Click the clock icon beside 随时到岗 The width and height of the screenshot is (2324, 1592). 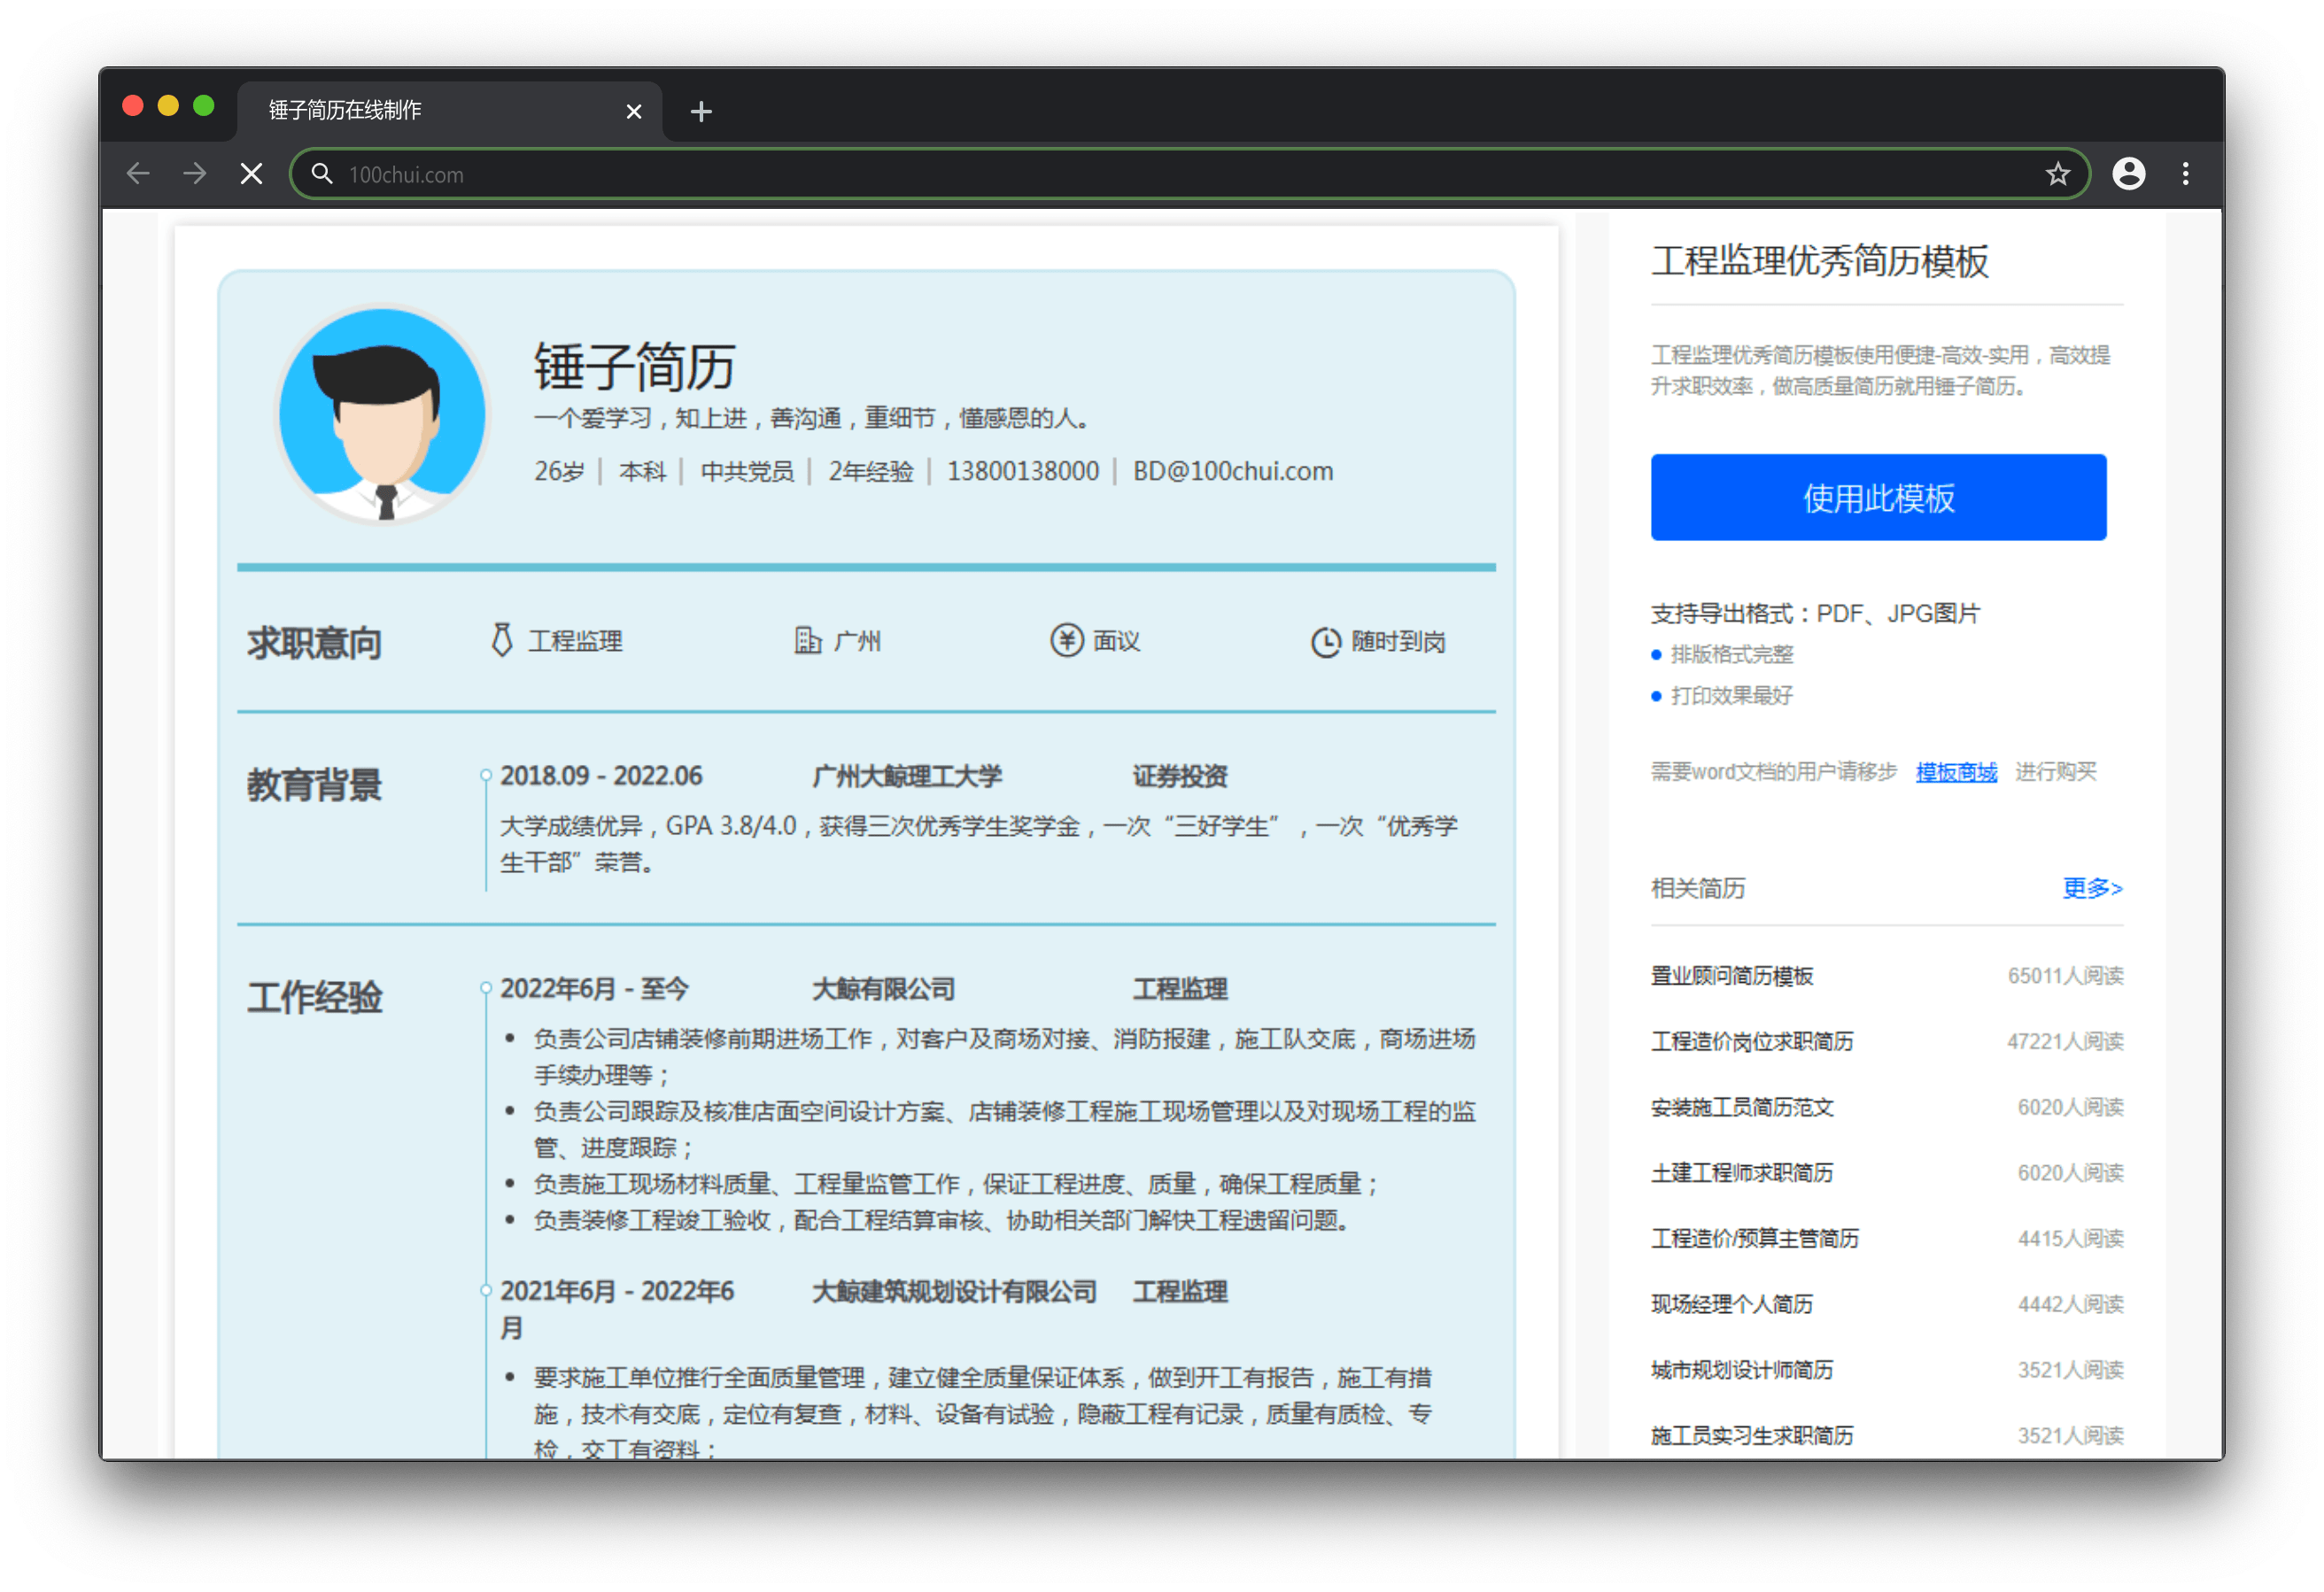tap(1325, 641)
